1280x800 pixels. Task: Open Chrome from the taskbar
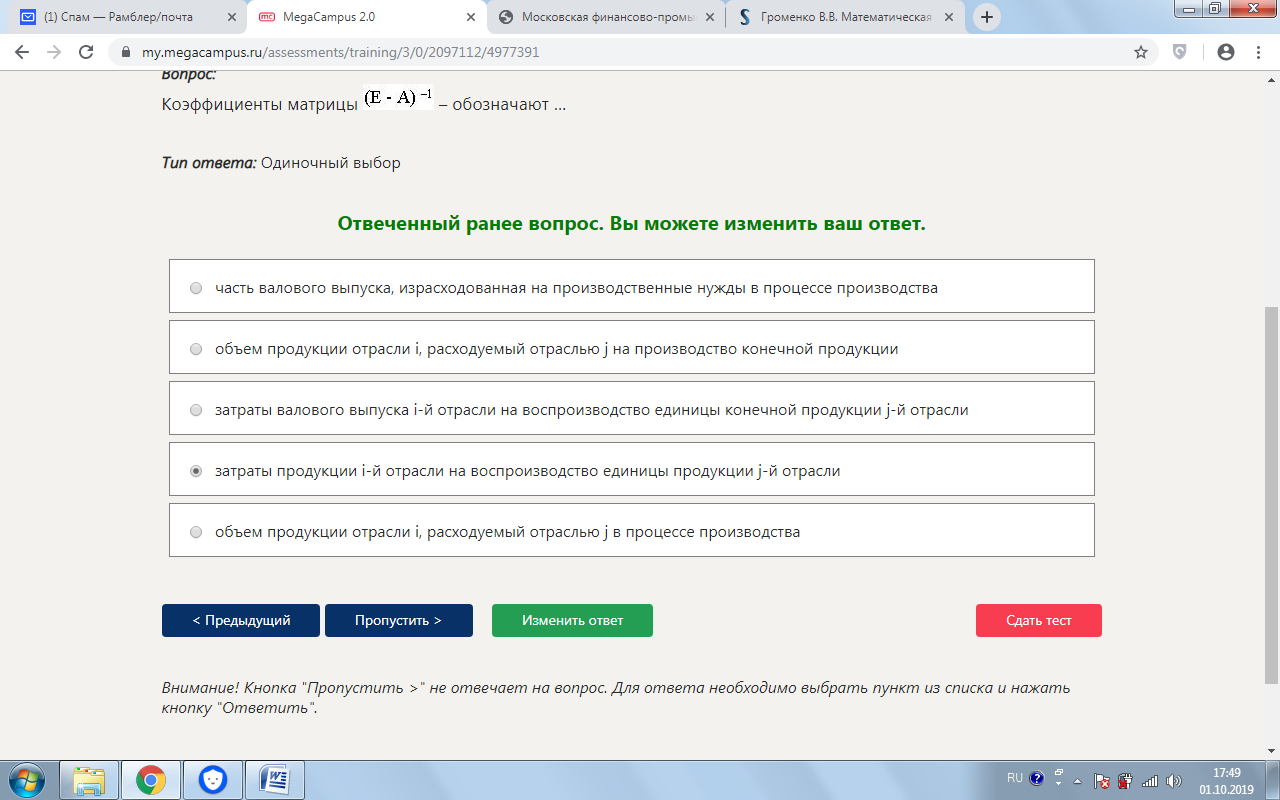[151, 779]
